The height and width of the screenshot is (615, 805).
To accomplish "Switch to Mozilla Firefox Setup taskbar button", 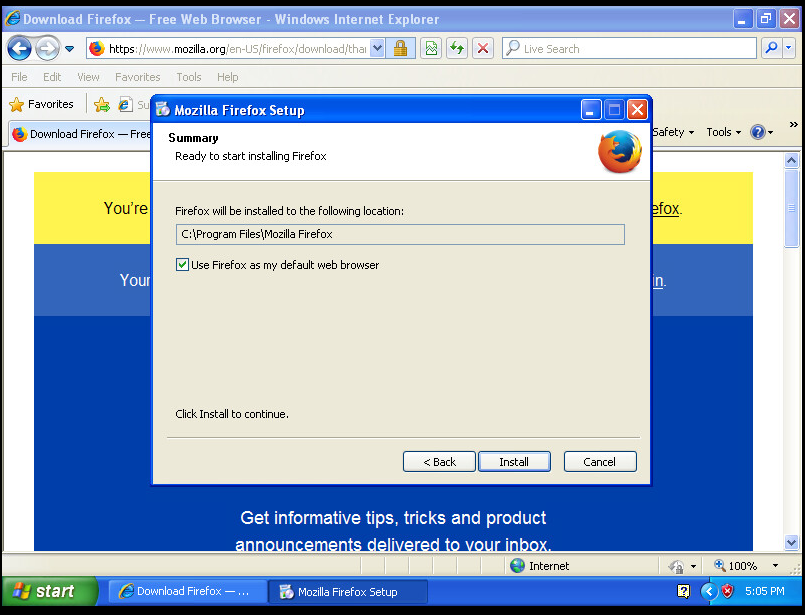I will click(x=348, y=591).
